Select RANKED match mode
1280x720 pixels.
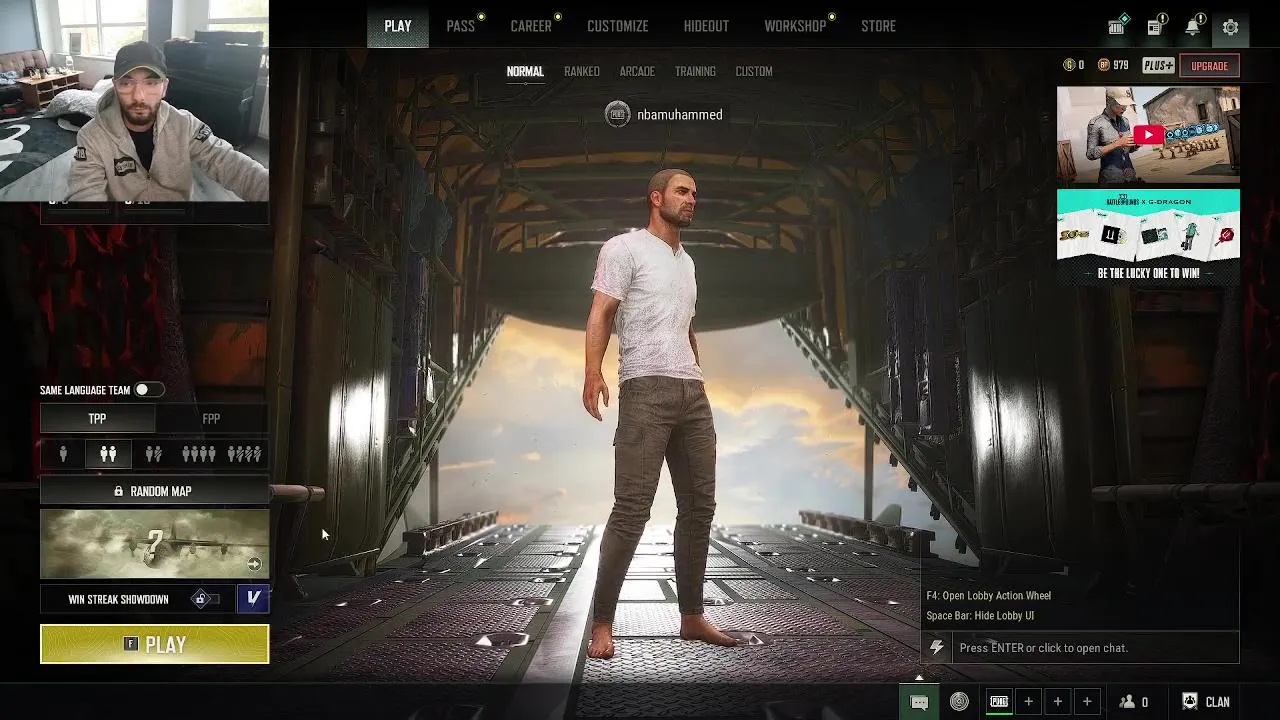(582, 71)
